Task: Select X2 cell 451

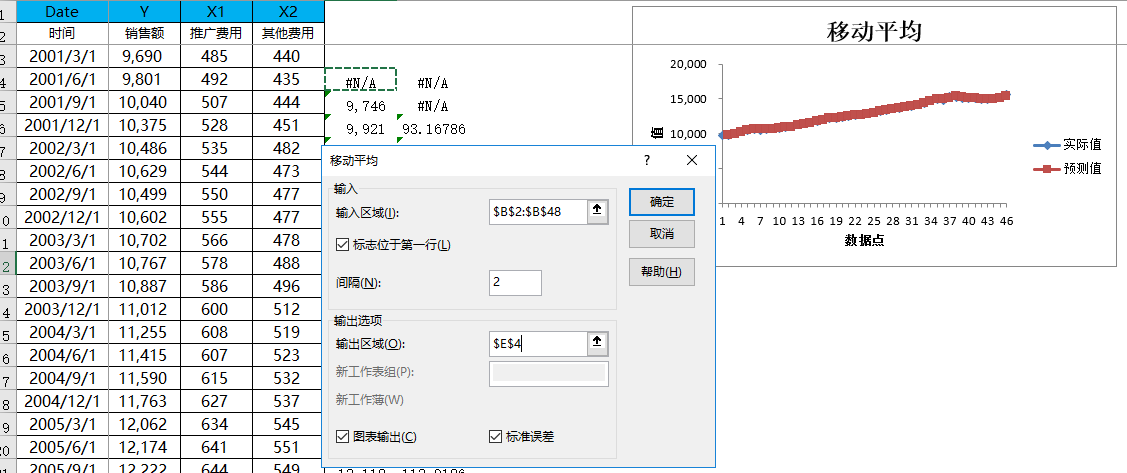Action: point(288,125)
